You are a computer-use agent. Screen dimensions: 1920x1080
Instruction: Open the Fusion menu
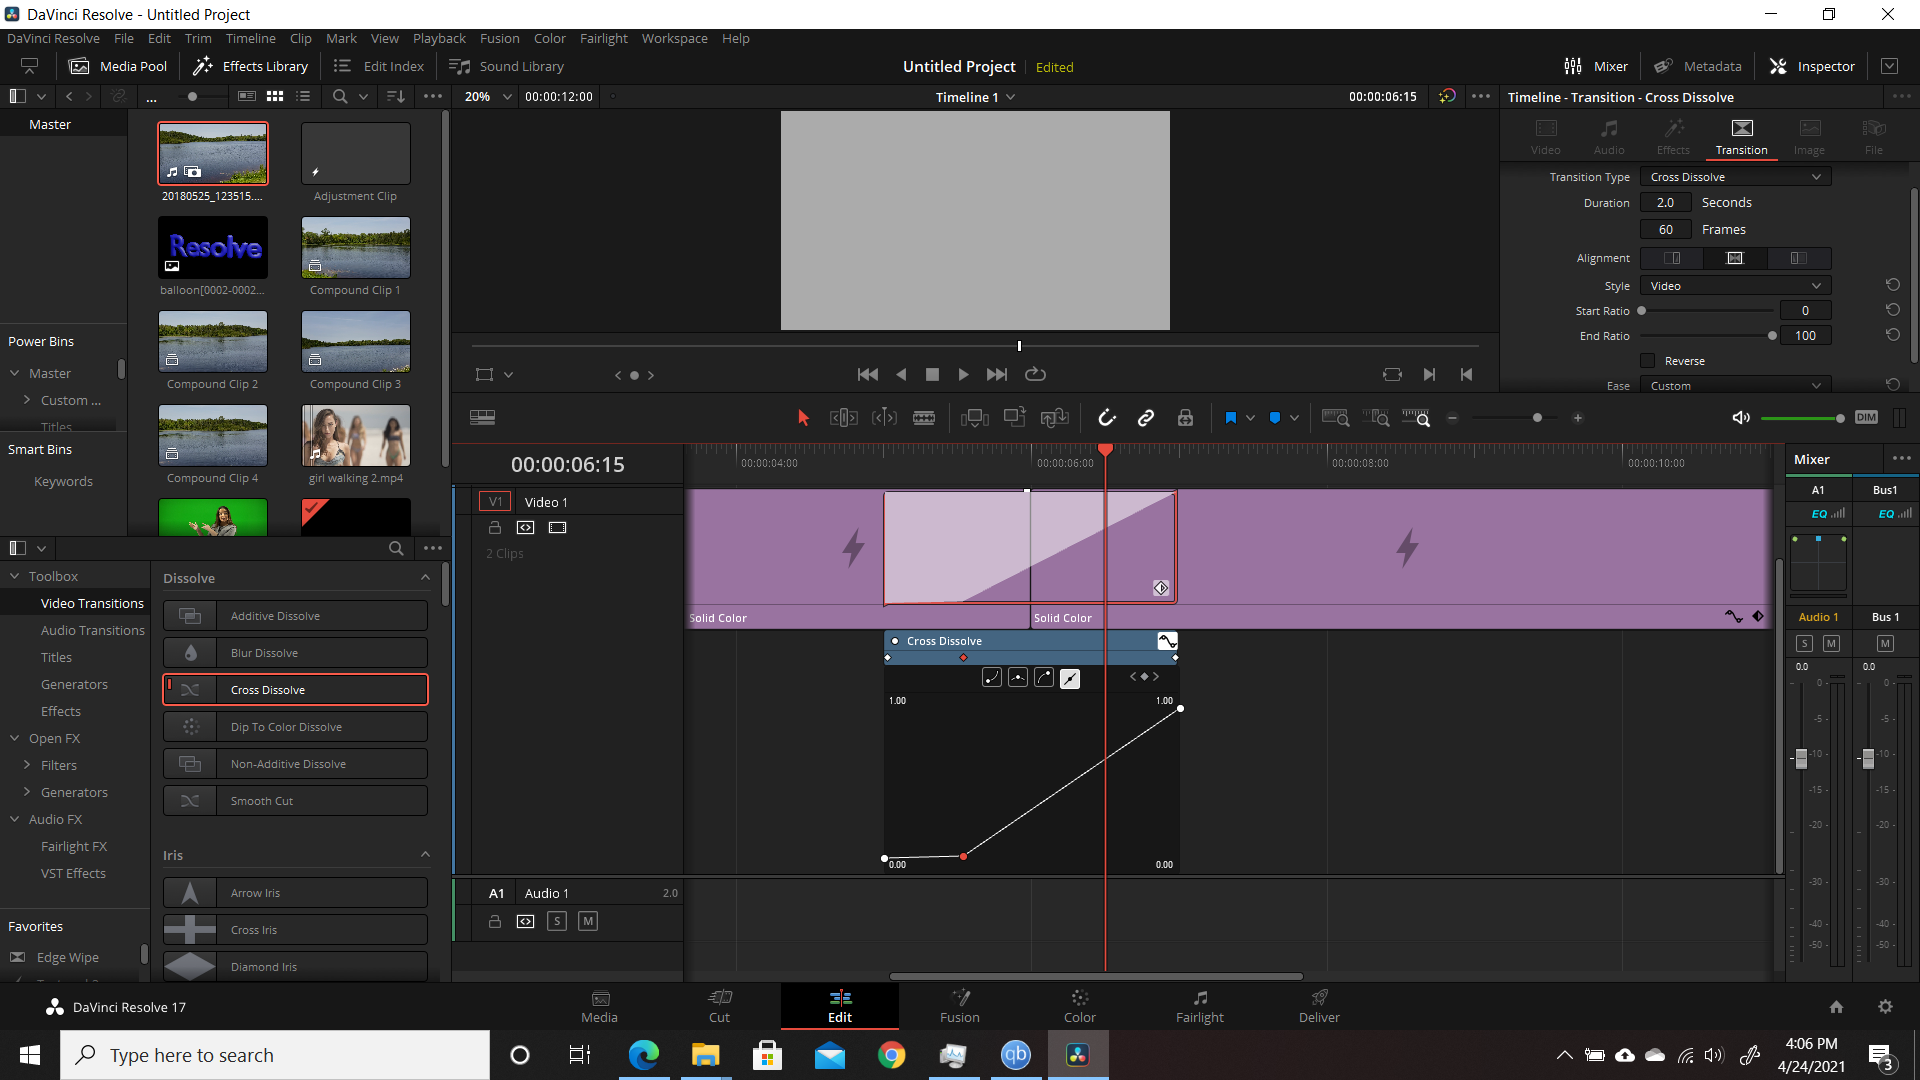pyautogui.click(x=499, y=38)
